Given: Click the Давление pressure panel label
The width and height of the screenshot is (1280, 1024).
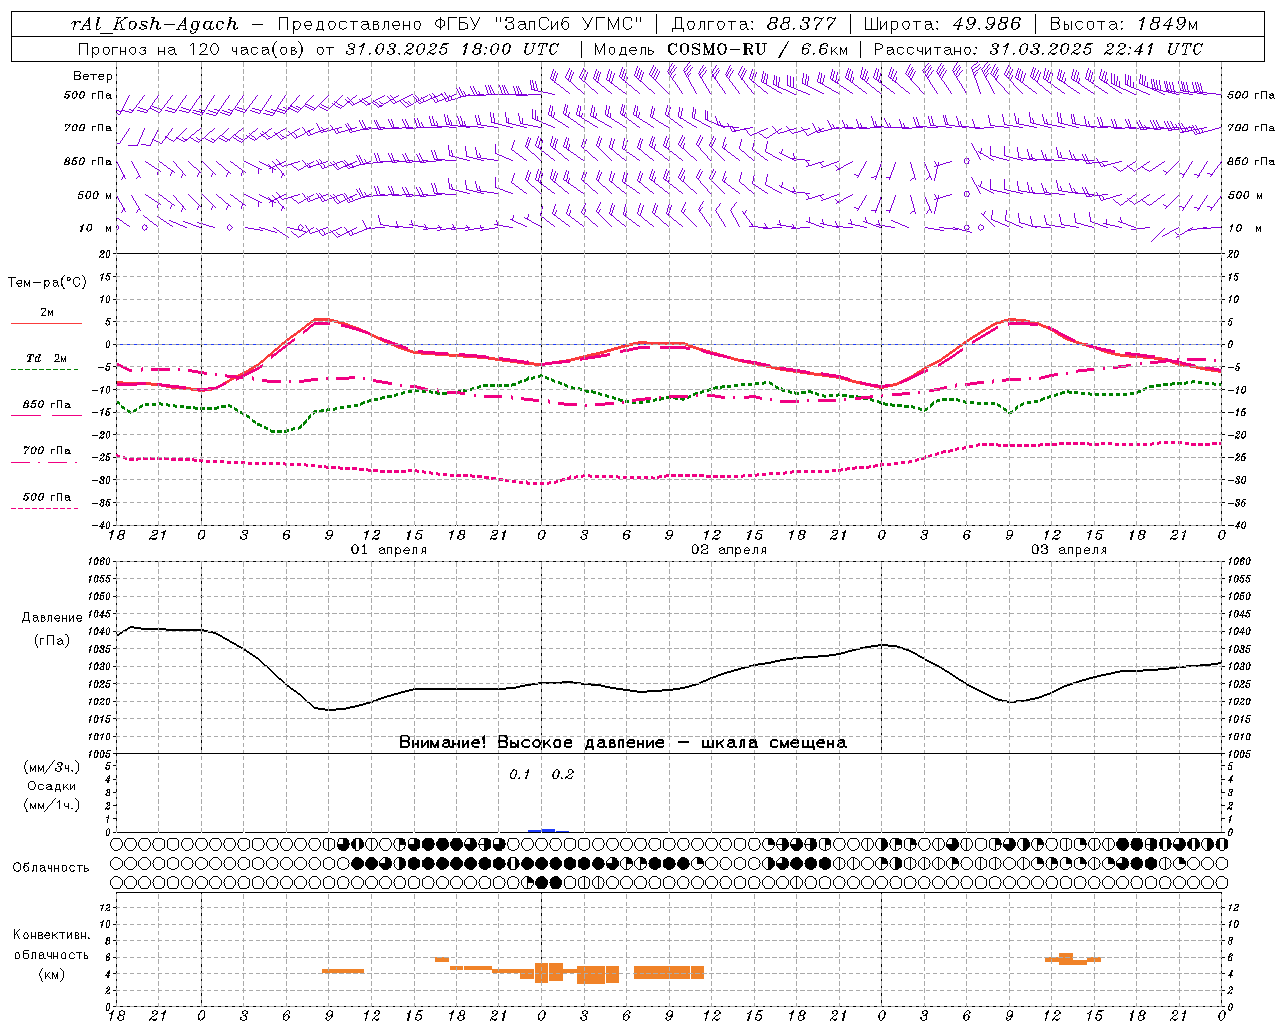Looking at the screenshot, I should 51,618.
